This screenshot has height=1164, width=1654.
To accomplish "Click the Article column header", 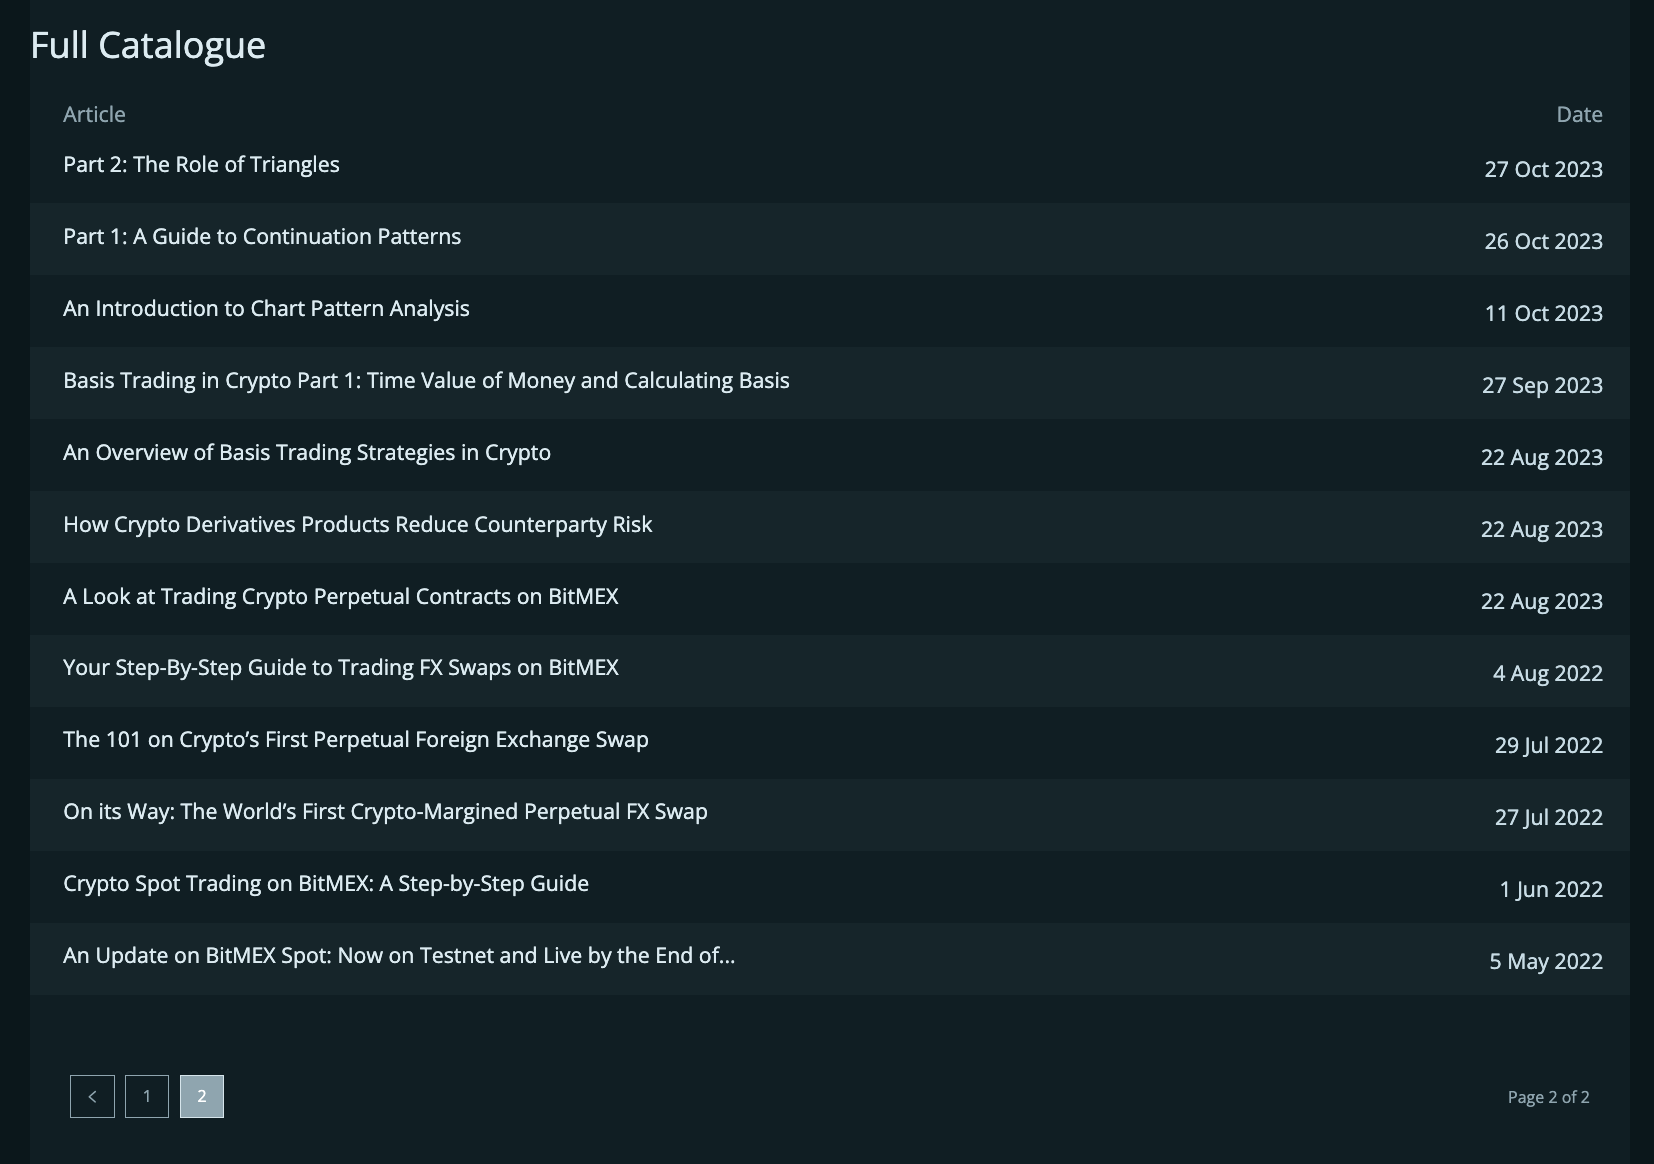I will [94, 114].
